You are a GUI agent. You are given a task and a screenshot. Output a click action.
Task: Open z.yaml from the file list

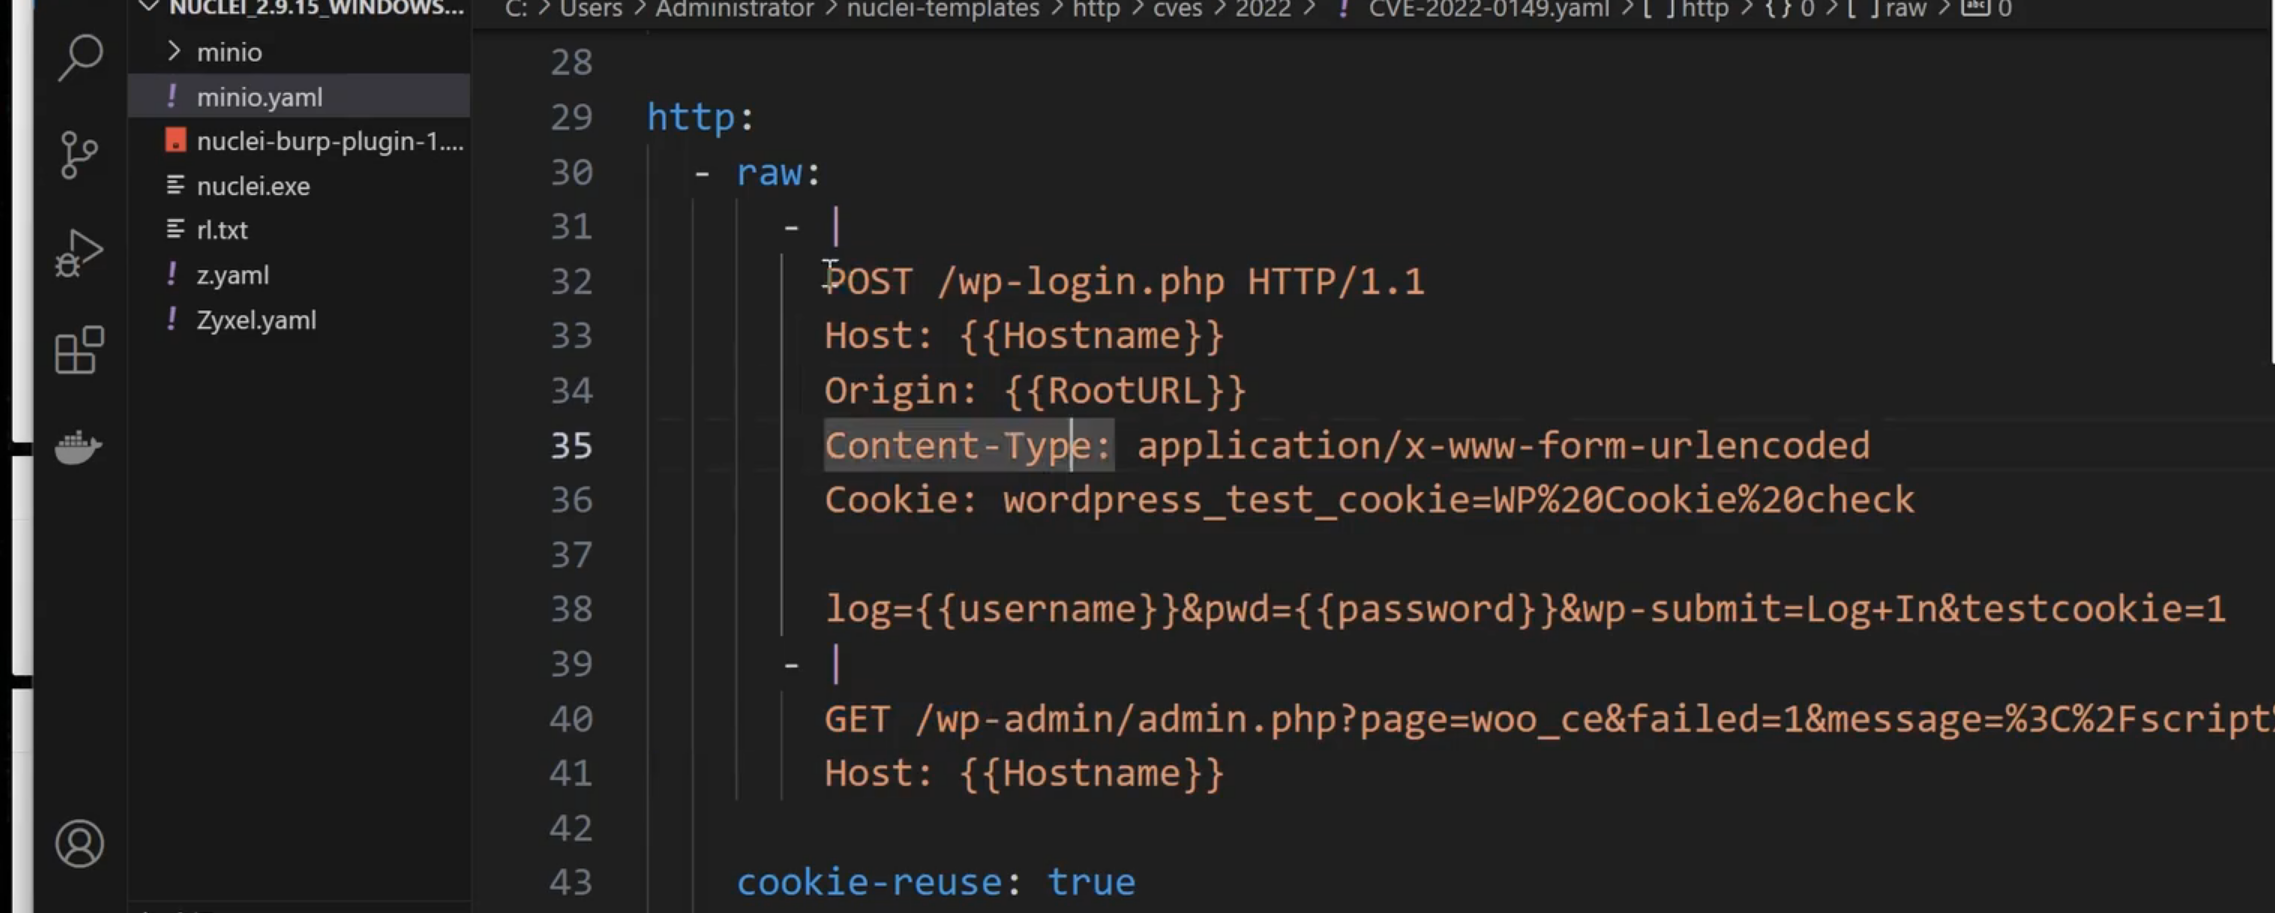[232, 275]
